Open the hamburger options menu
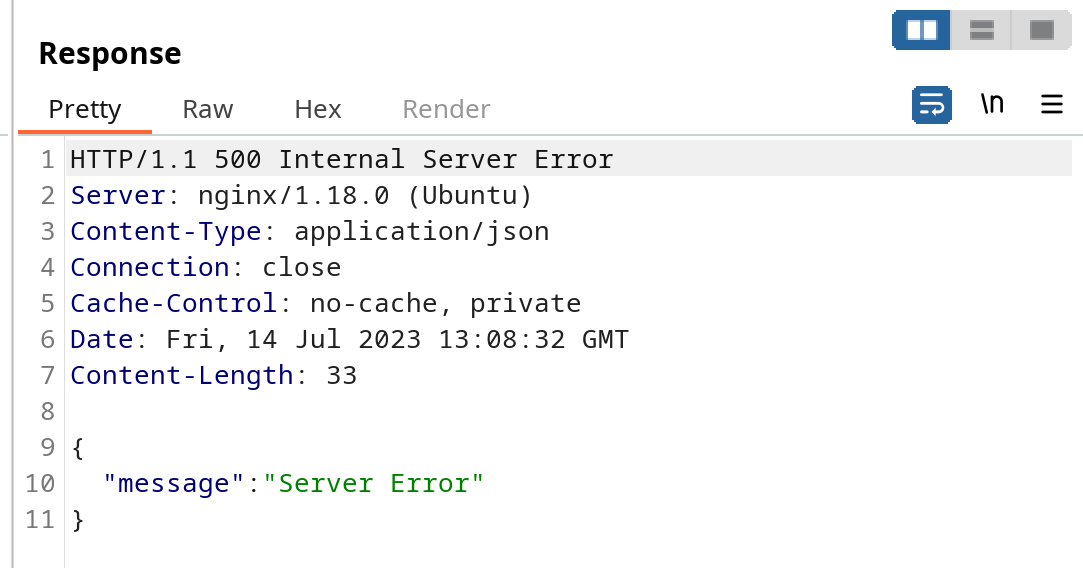This screenshot has height=568, width=1083. click(x=1051, y=104)
